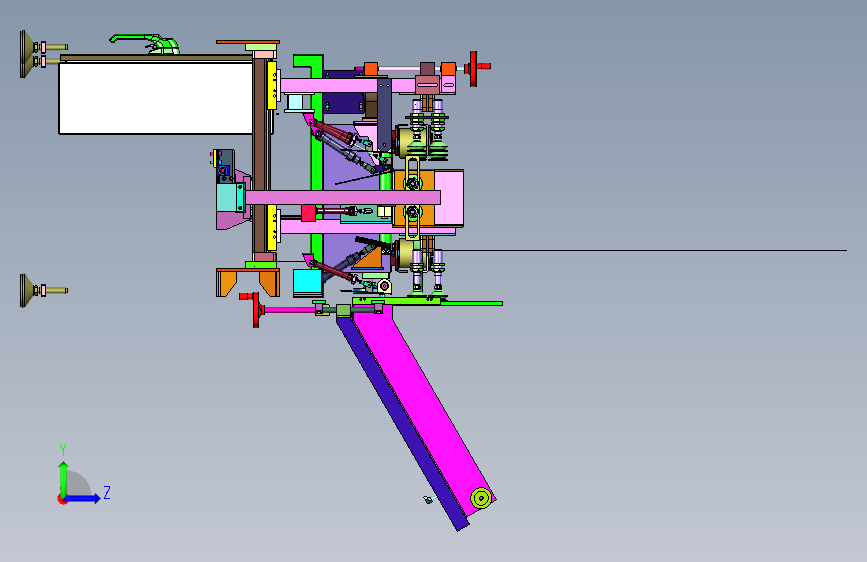The height and width of the screenshot is (562, 867).
Task: Select the large white rectangular panel
Action: (155, 98)
